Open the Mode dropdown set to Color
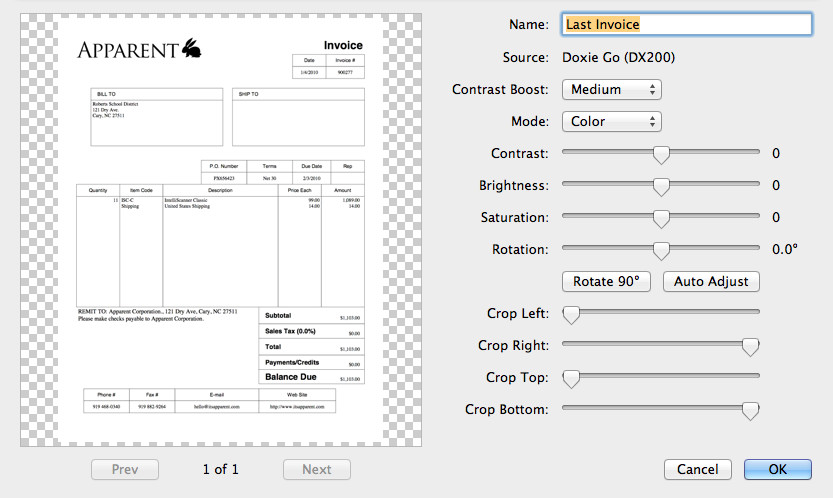 (x=611, y=121)
